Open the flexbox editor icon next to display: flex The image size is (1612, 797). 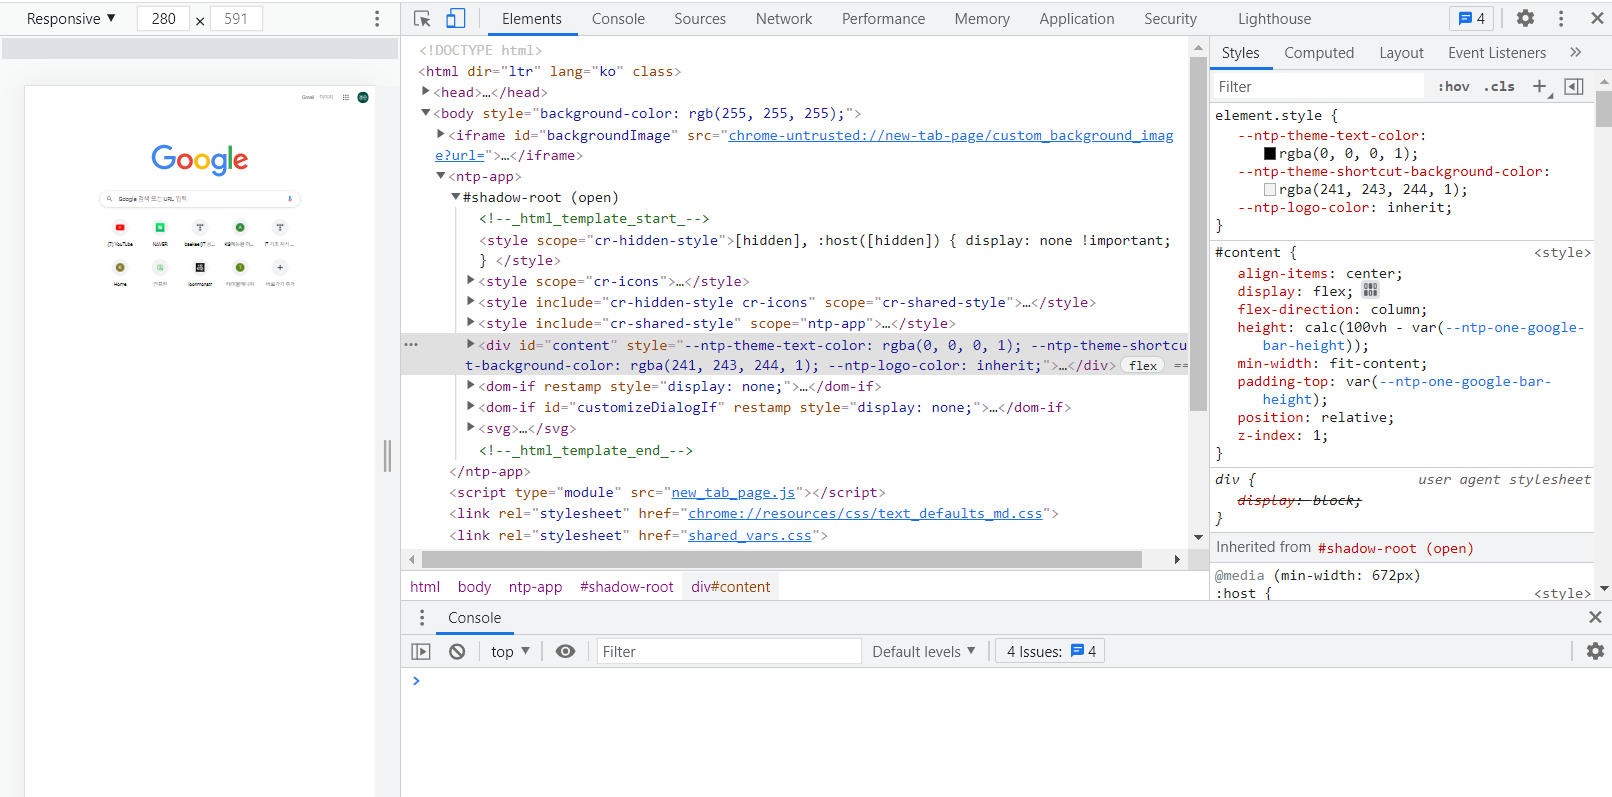1370,290
